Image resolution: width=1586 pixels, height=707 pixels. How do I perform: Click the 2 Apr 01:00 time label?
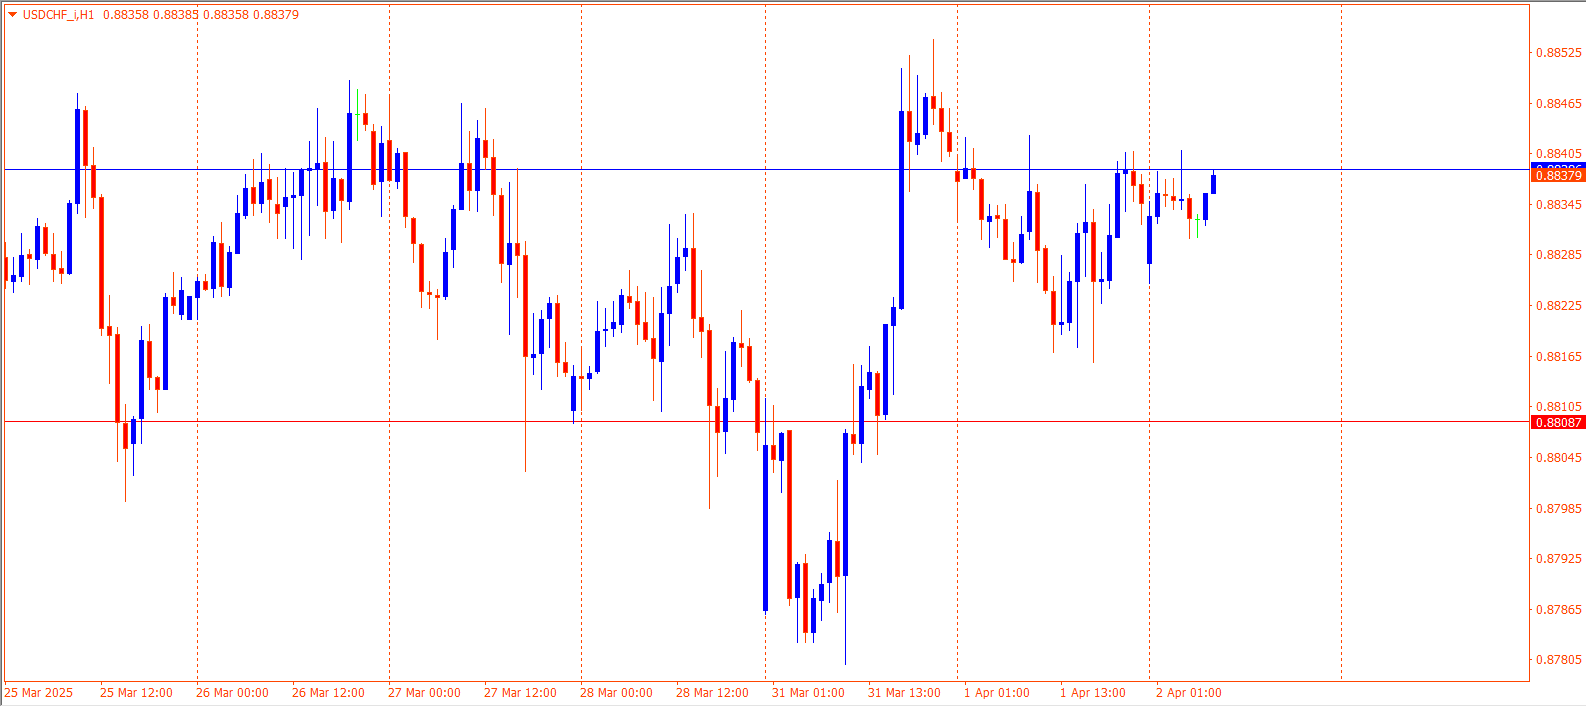tap(1189, 693)
